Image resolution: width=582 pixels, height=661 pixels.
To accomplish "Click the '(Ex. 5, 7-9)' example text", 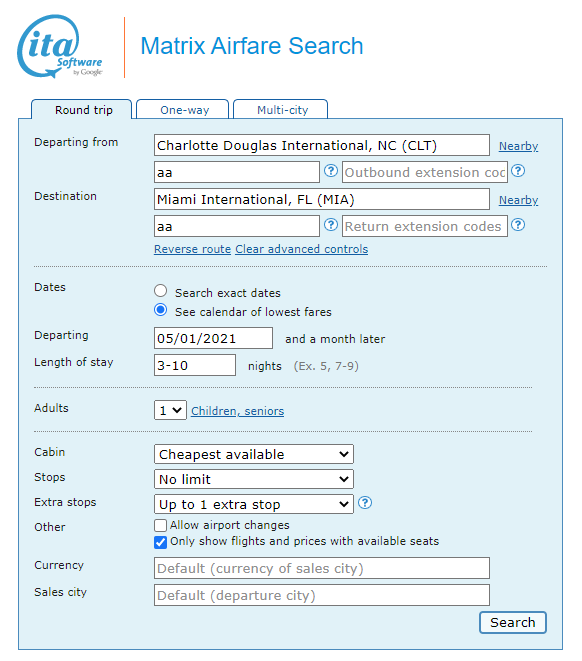I will coord(326,366).
